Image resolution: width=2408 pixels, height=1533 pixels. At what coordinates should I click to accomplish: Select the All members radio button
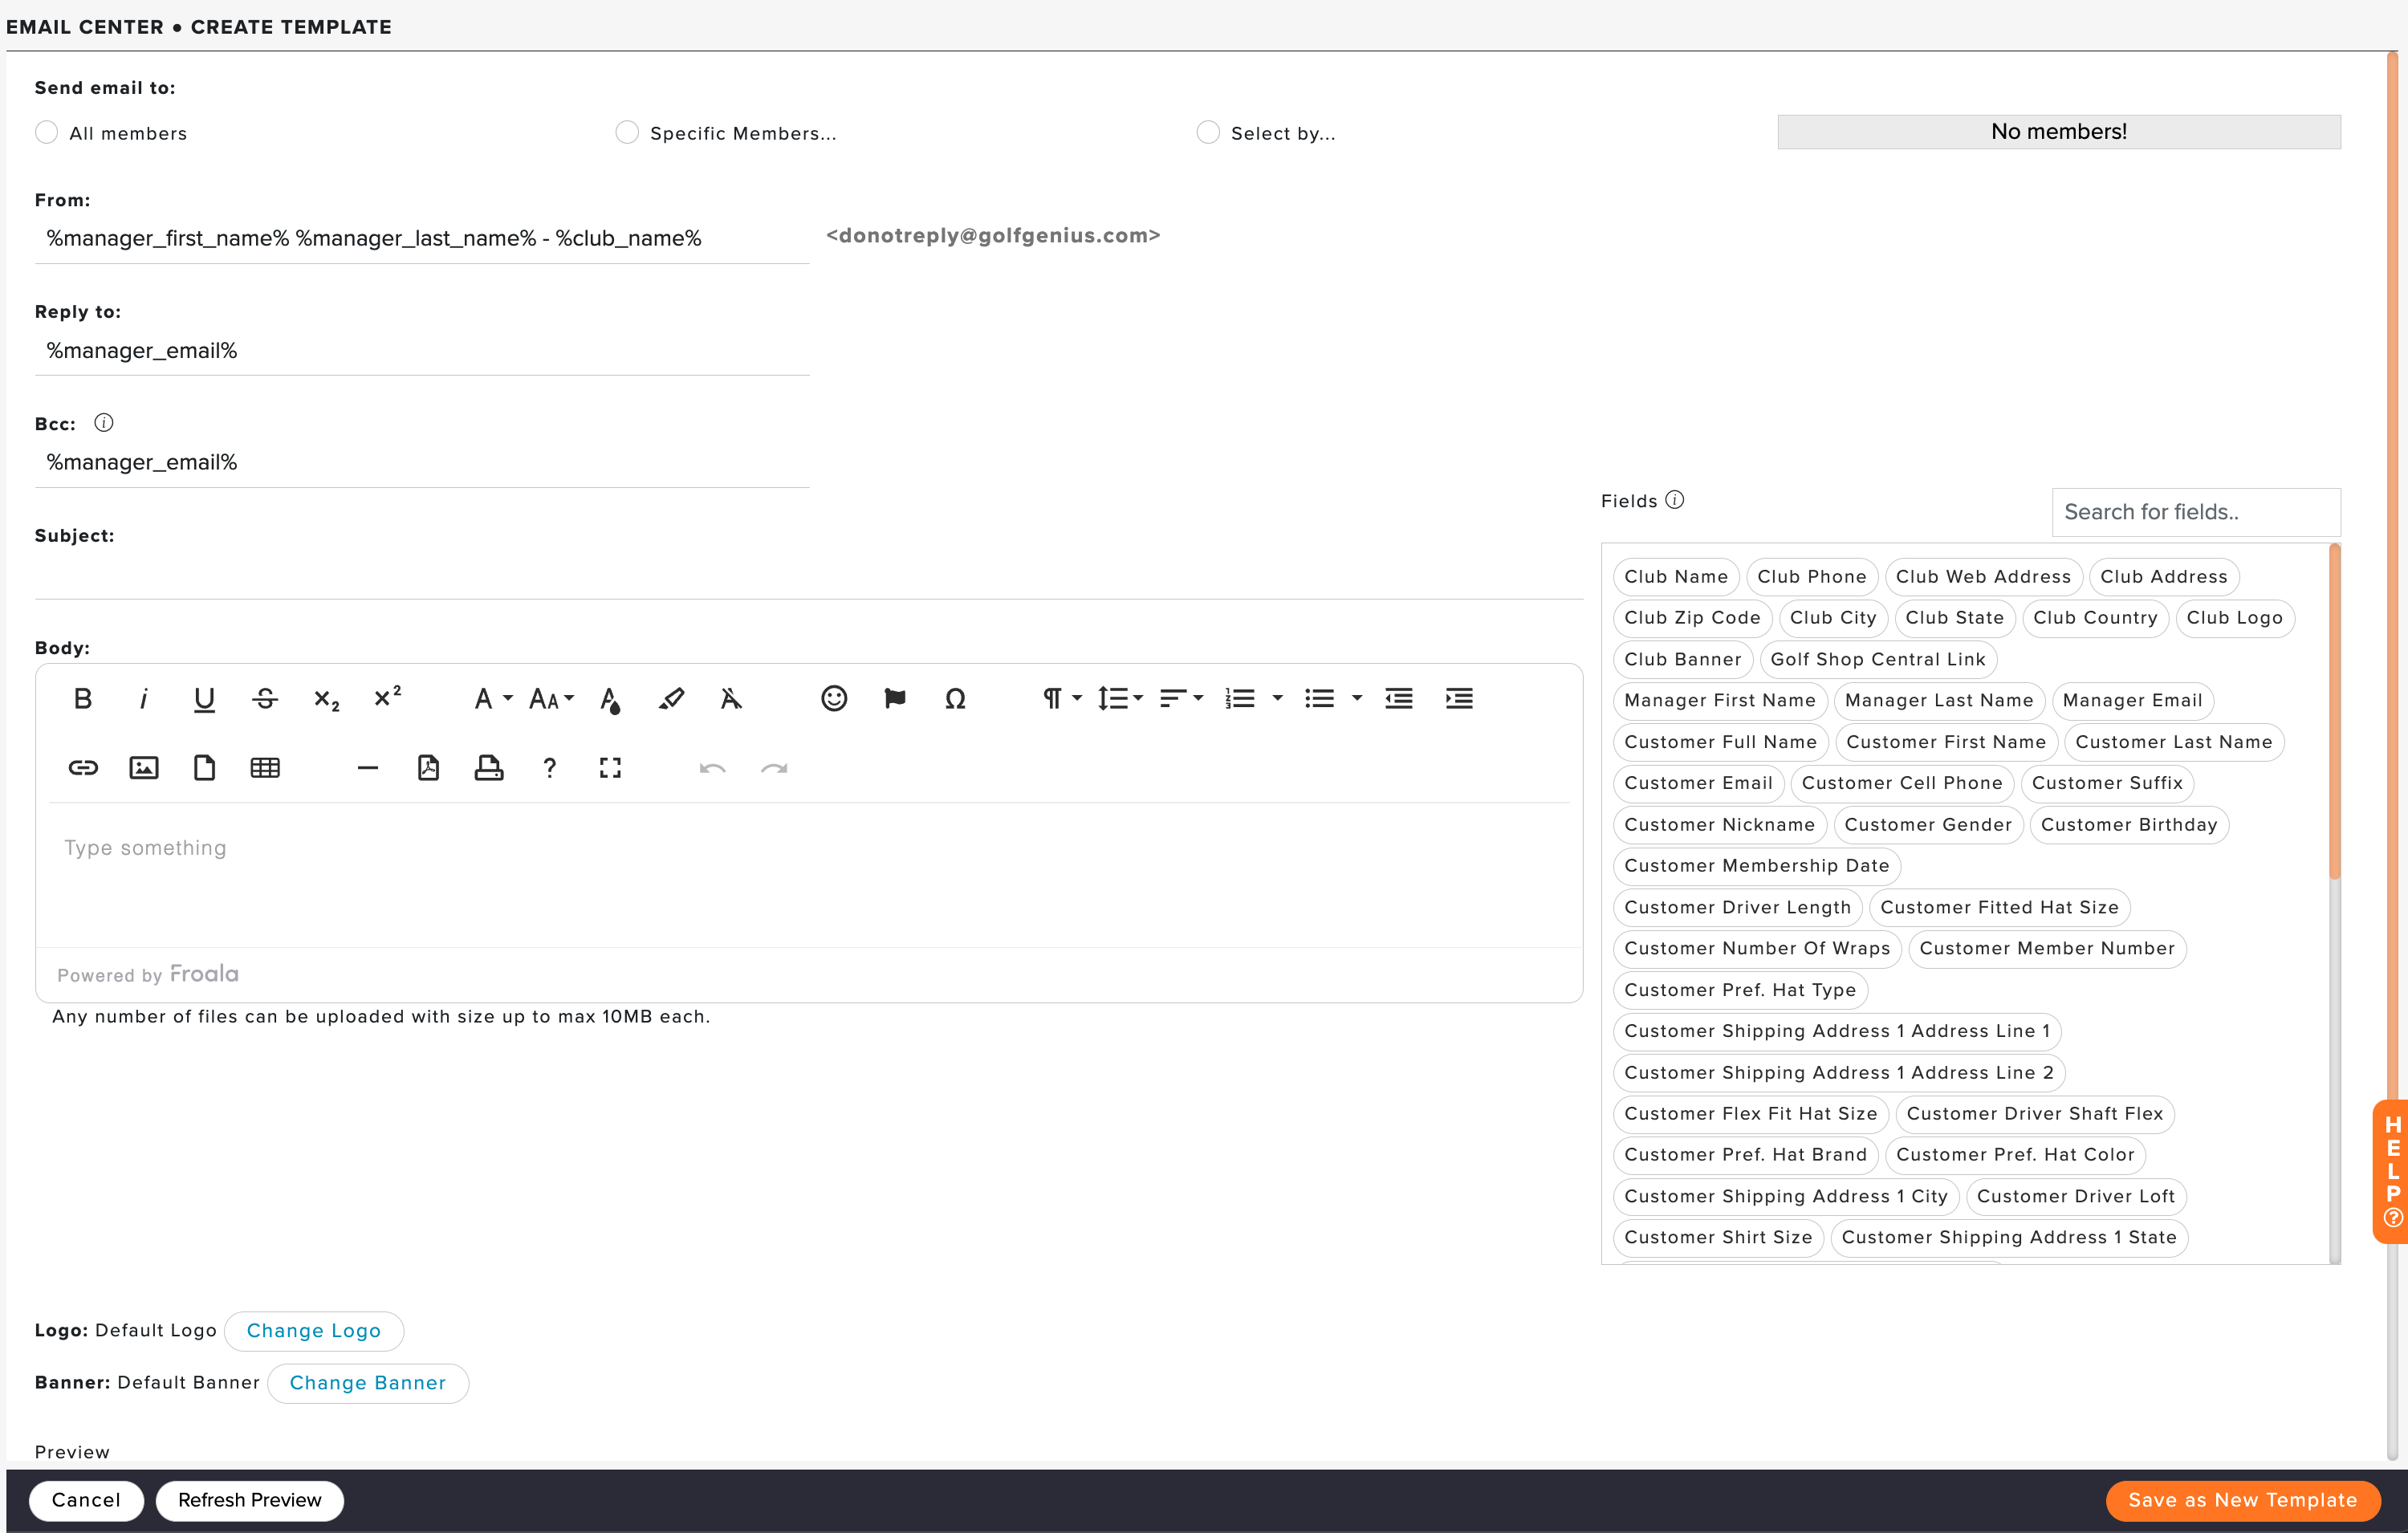(46, 132)
